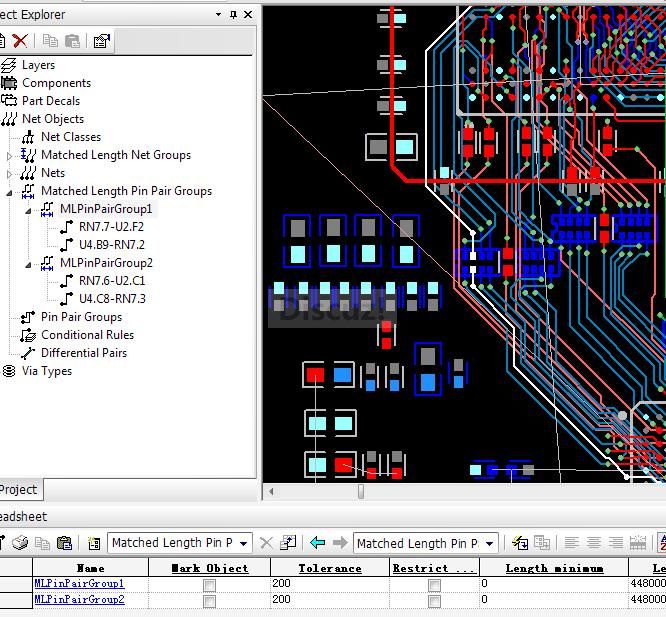666x617 pixels.
Task: Check Mark Object for MLPinPairGroup1
Action: (209, 584)
